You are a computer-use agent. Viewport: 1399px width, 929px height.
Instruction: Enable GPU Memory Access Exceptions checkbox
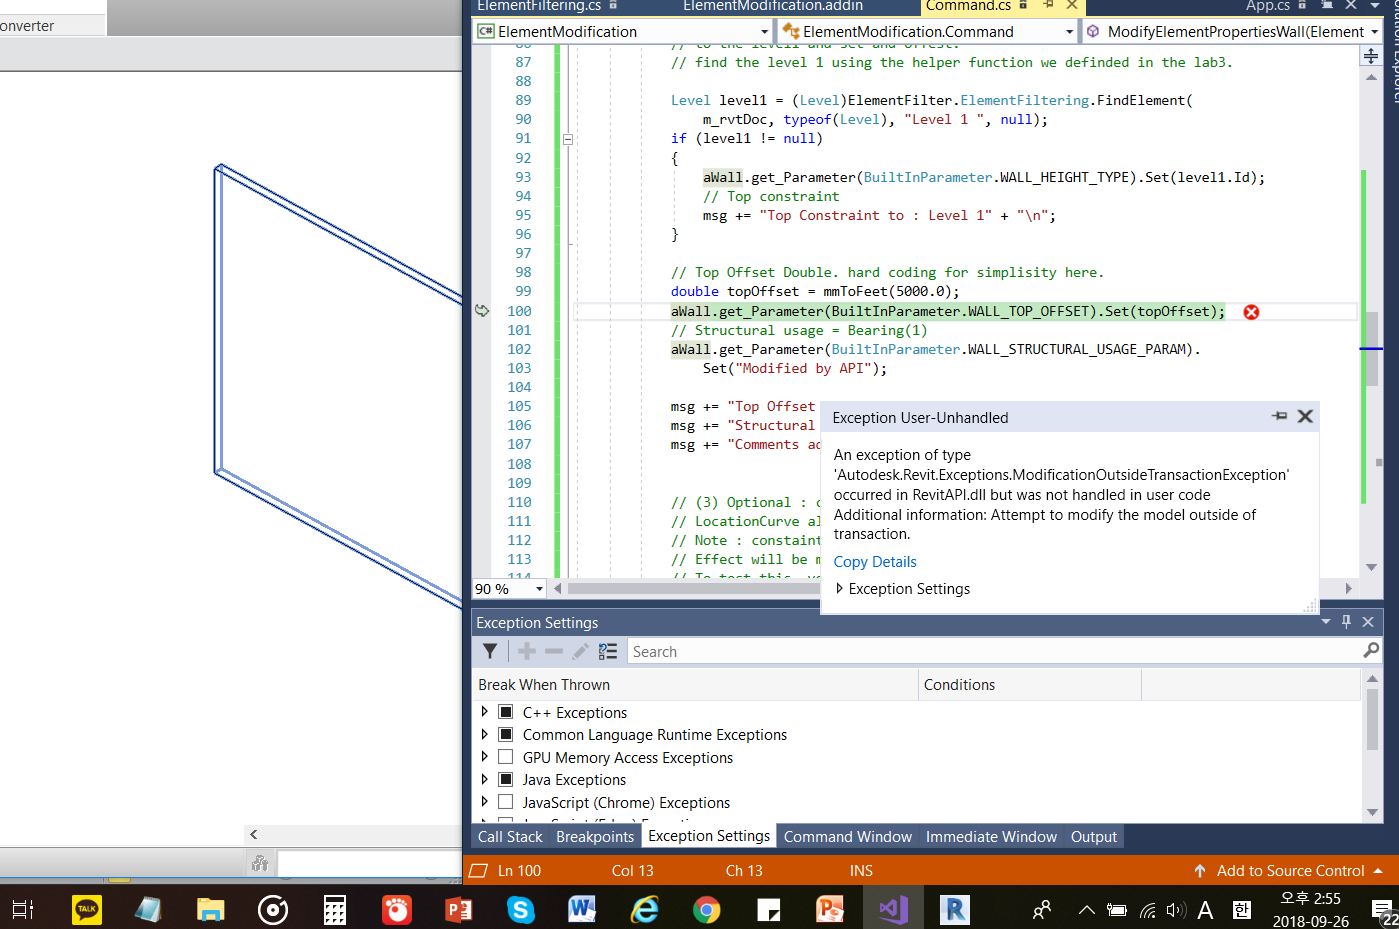pos(506,757)
